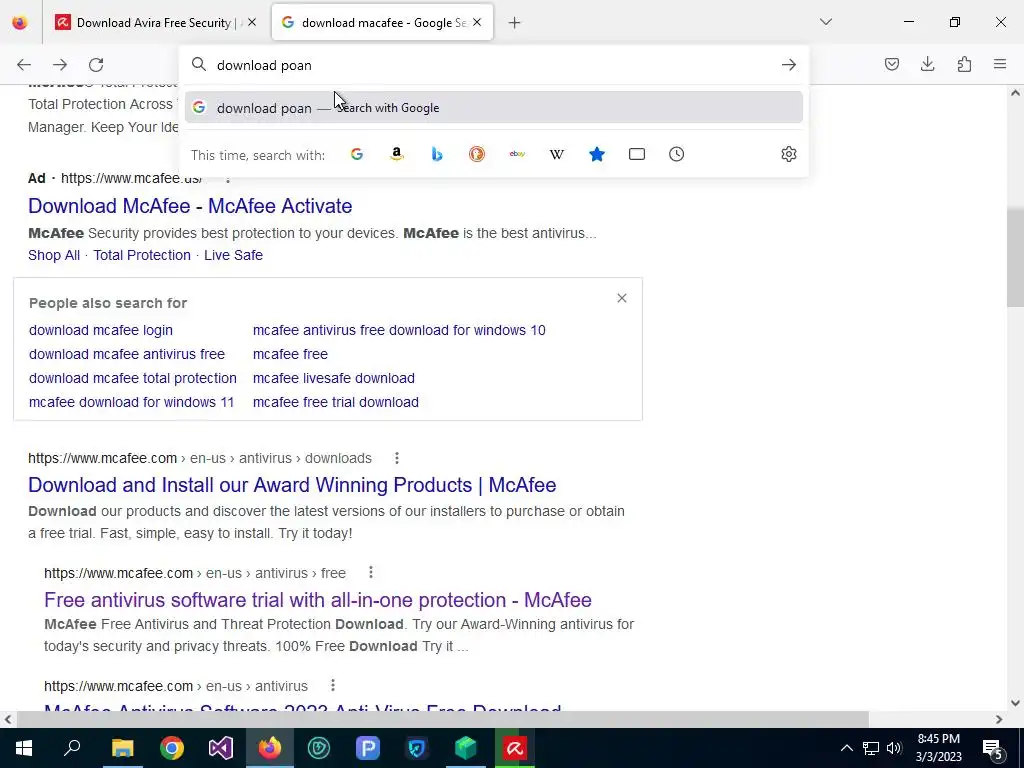Screen dimensions: 1024x768
Task: Open the Live Safe sitelink
Action: point(233,255)
